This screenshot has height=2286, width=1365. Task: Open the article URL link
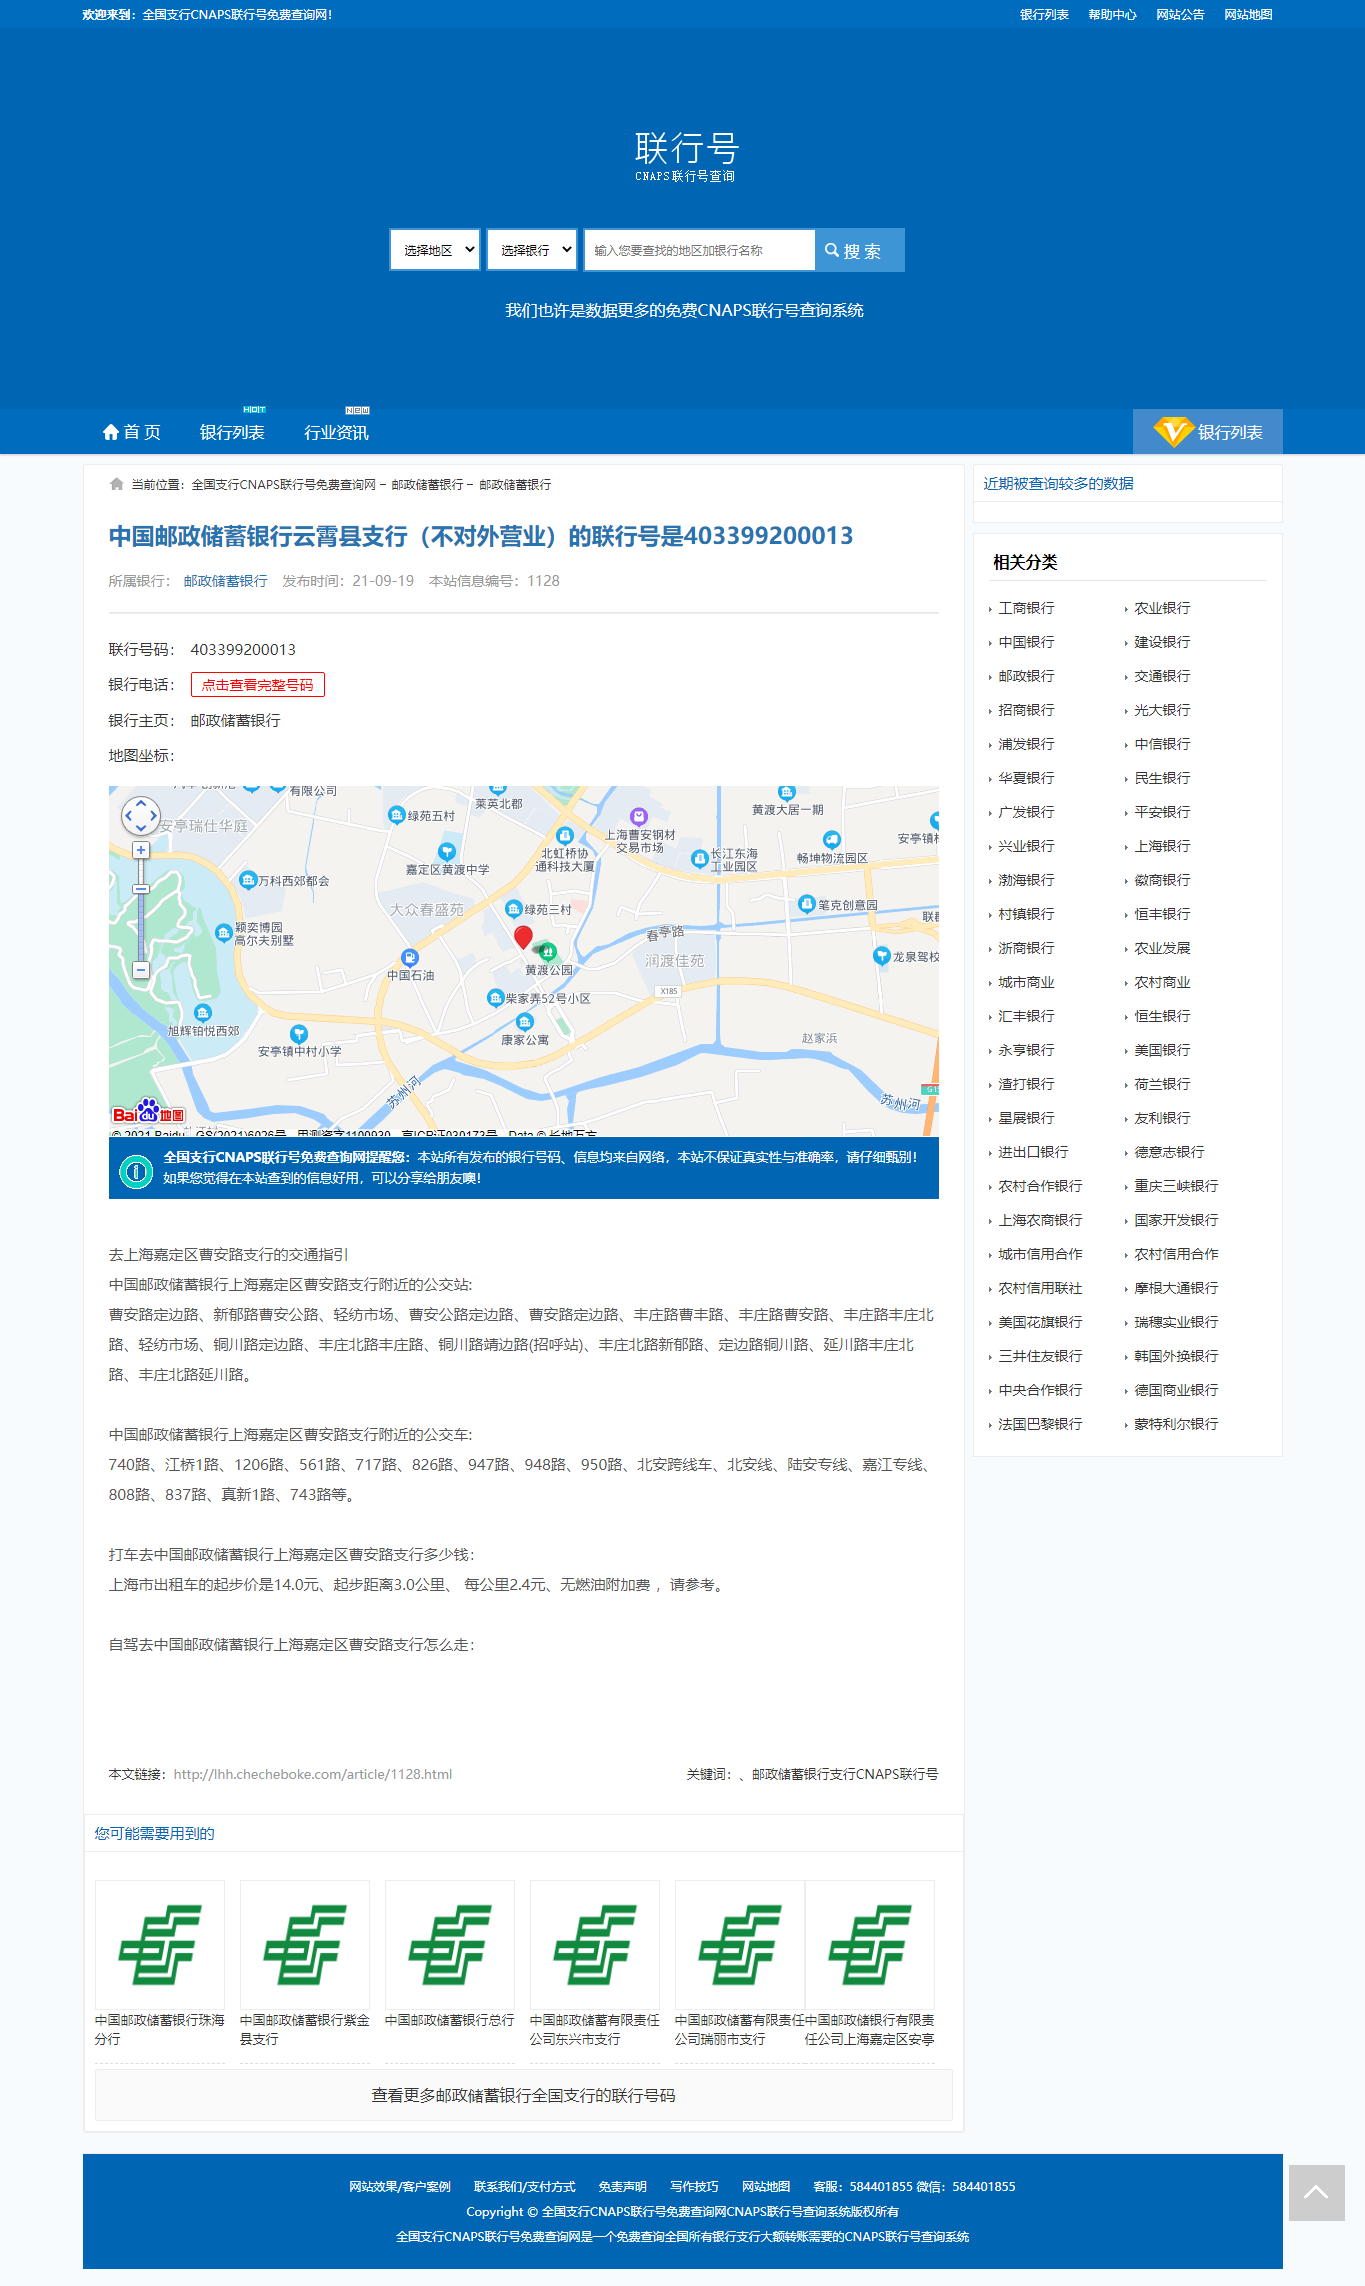pyautogui.click(x=313, y=1774)
